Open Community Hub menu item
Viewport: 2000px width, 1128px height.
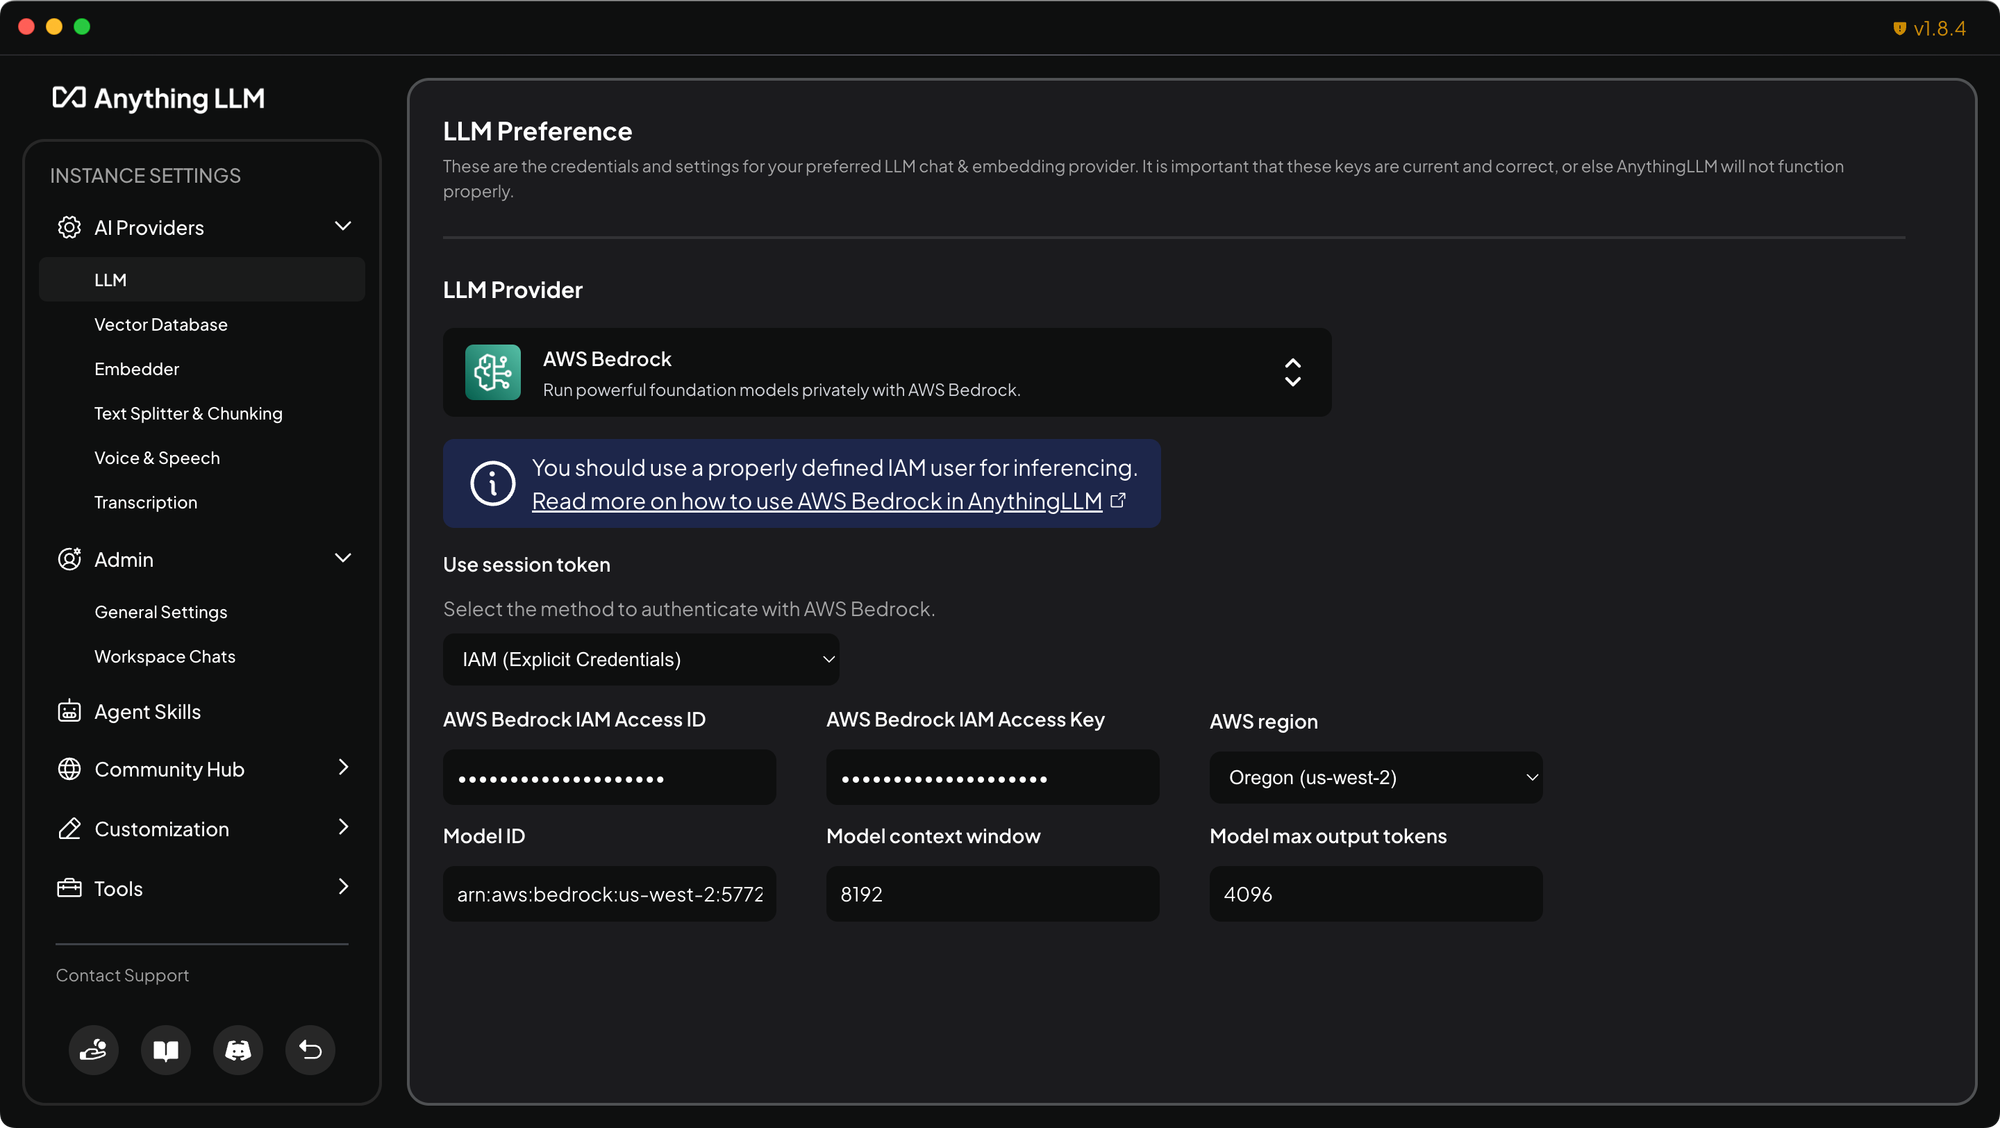pos(169,769)
